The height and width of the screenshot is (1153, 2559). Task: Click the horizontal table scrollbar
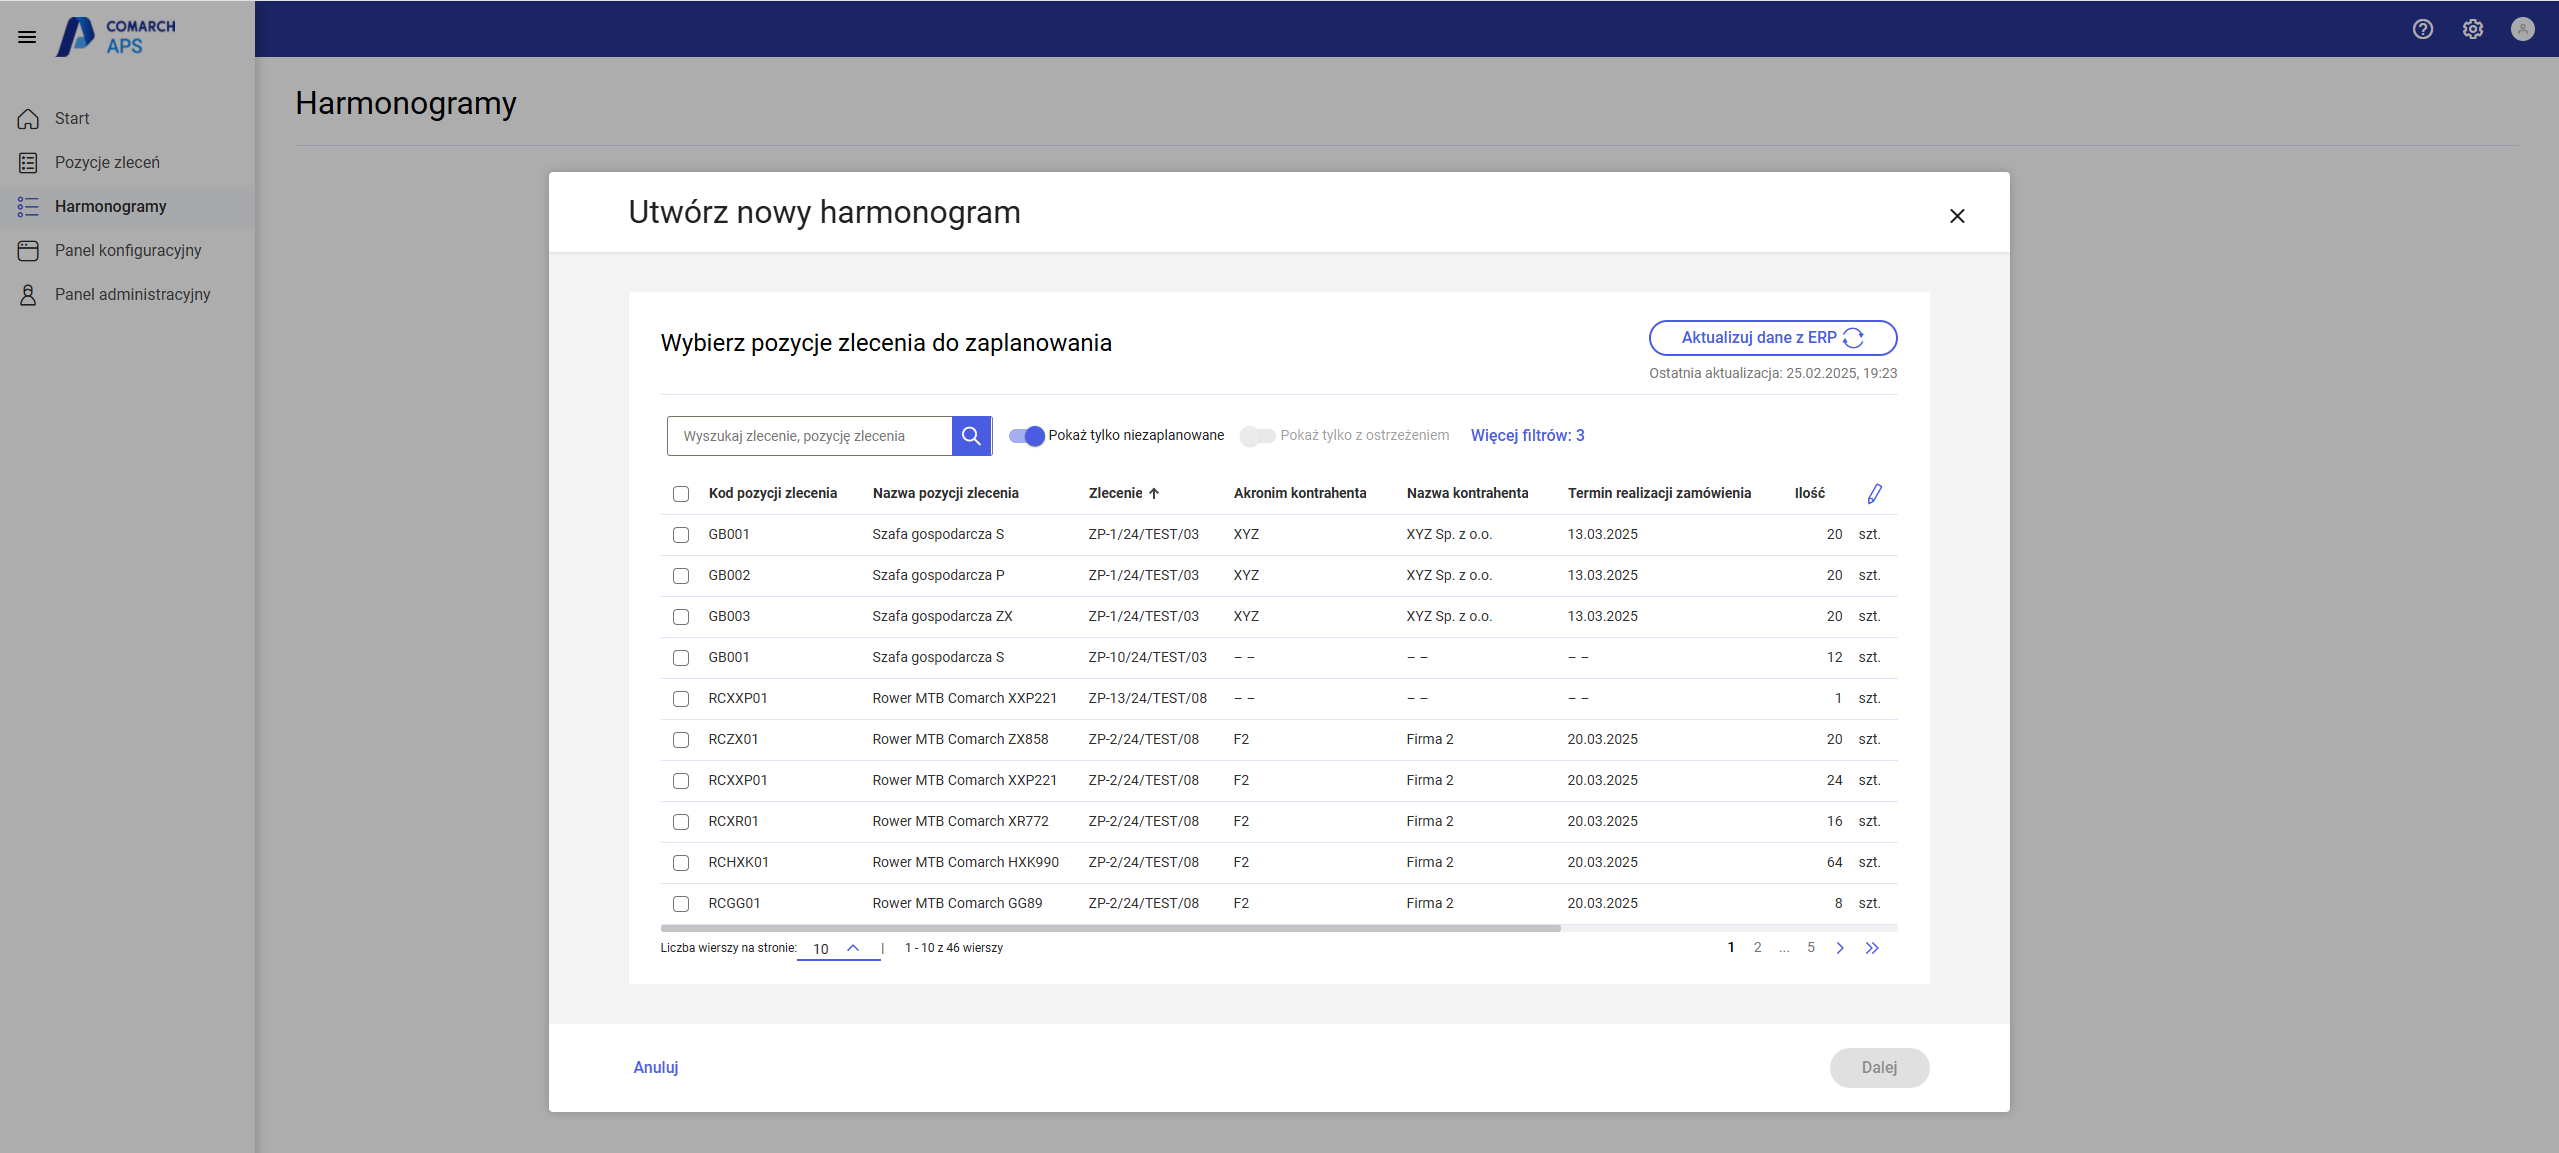point(1110,928)
